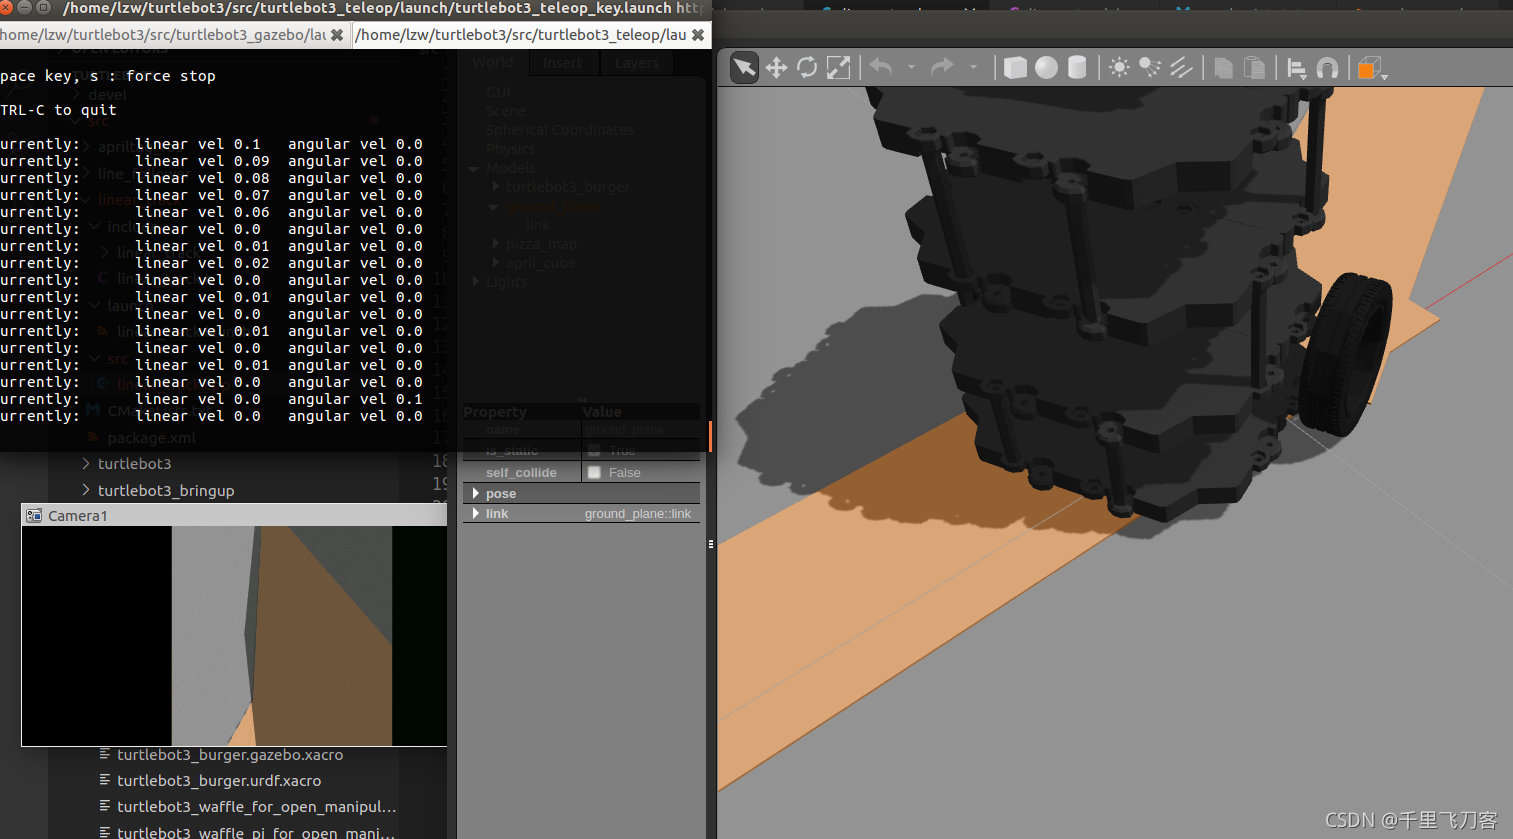Open the redo history dropdown arrow
The image size is (1513, 839).
[x=973, y=68]
